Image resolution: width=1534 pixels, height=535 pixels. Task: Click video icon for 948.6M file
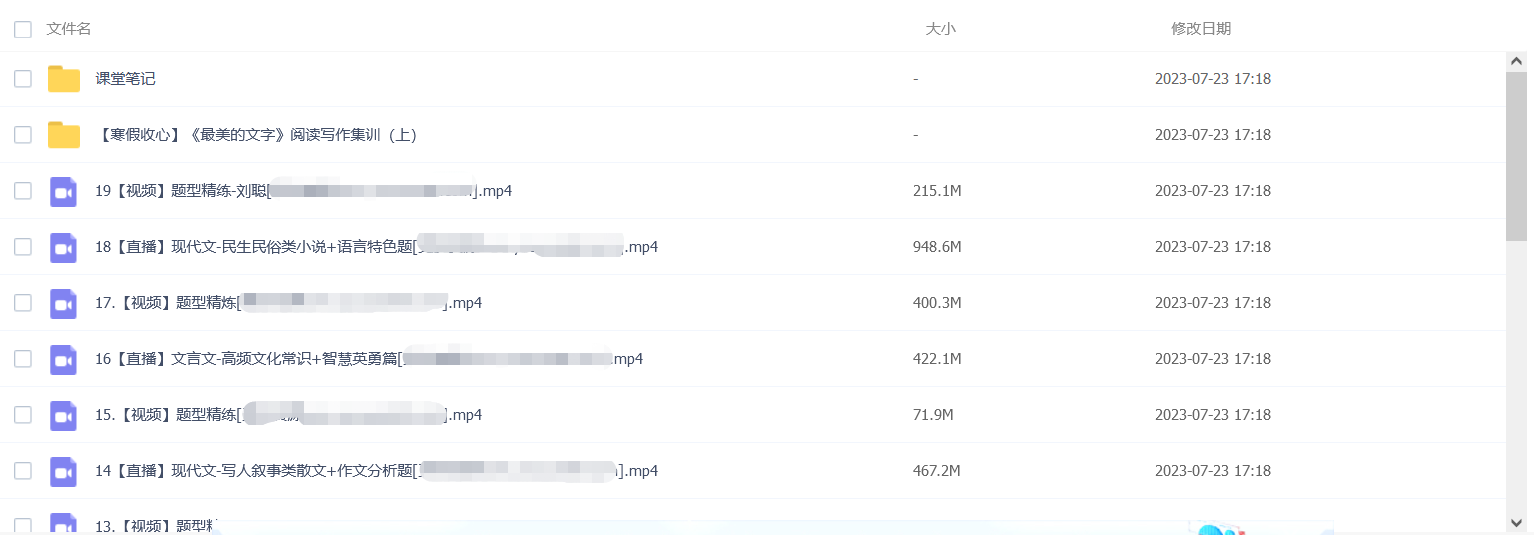(x=64, y=247)
